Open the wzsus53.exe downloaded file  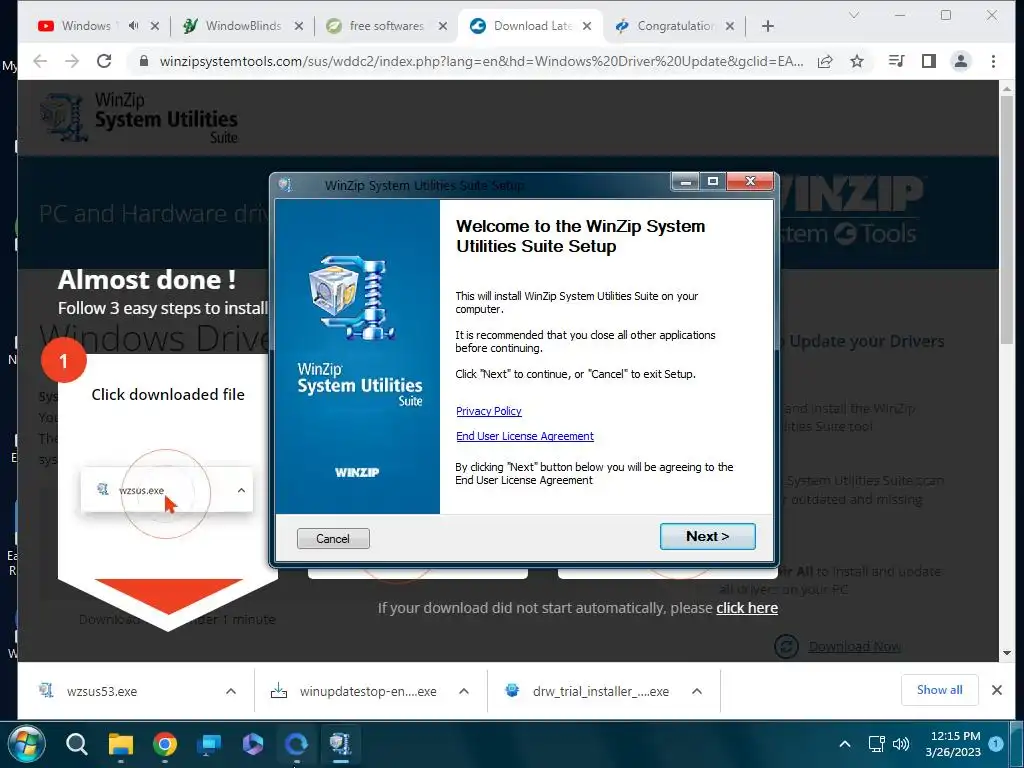pos(101,691)
